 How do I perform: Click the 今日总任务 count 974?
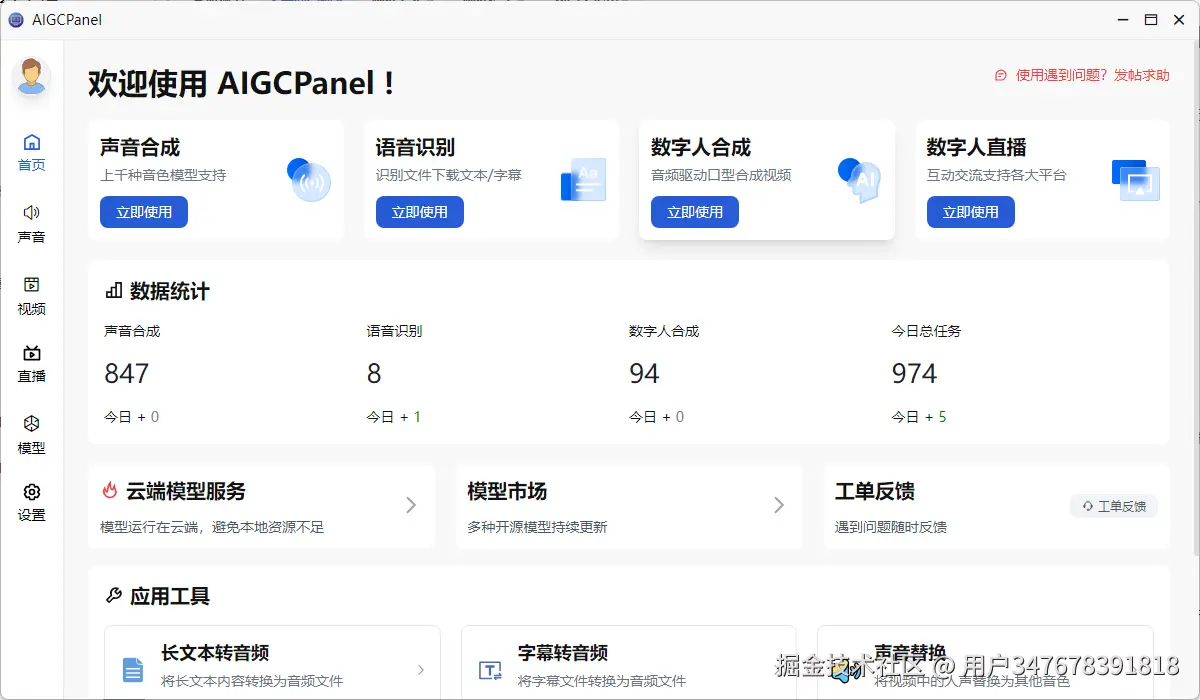click(x=914, y=374)
